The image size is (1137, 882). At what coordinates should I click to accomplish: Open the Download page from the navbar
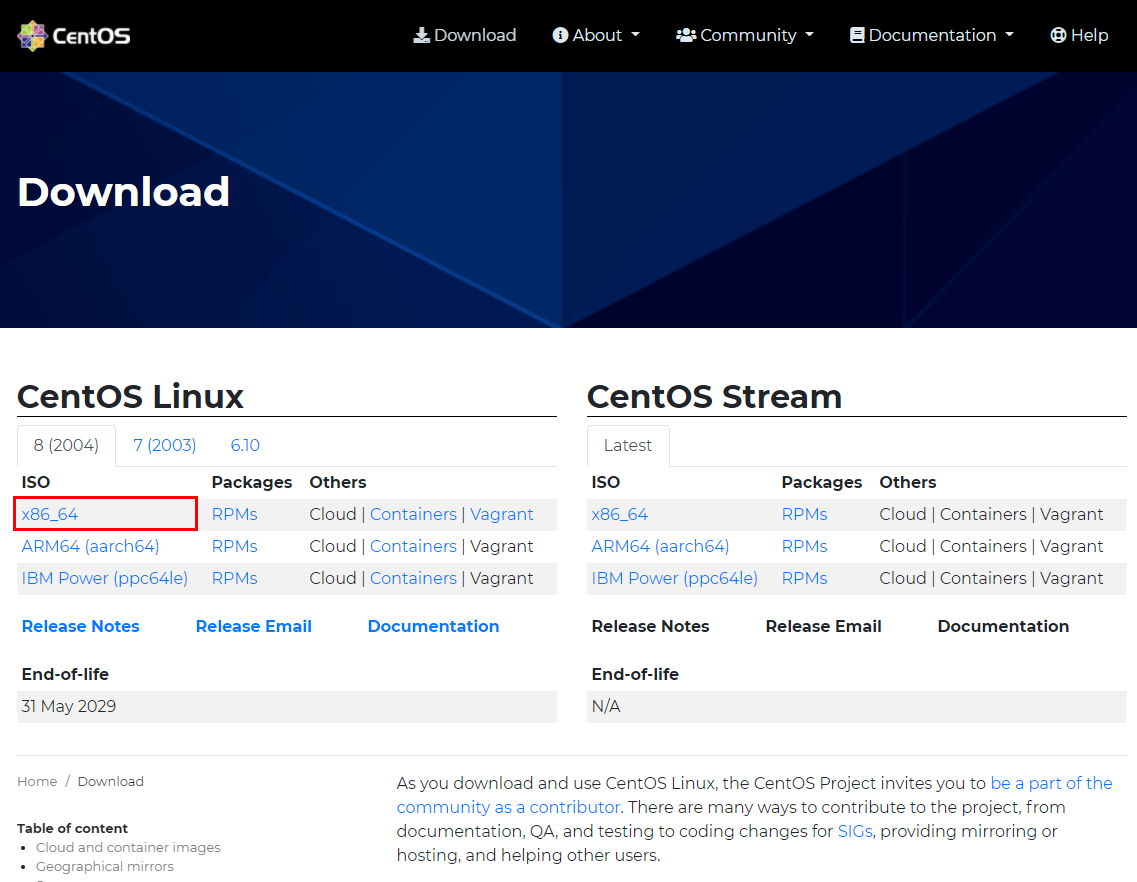465,36
